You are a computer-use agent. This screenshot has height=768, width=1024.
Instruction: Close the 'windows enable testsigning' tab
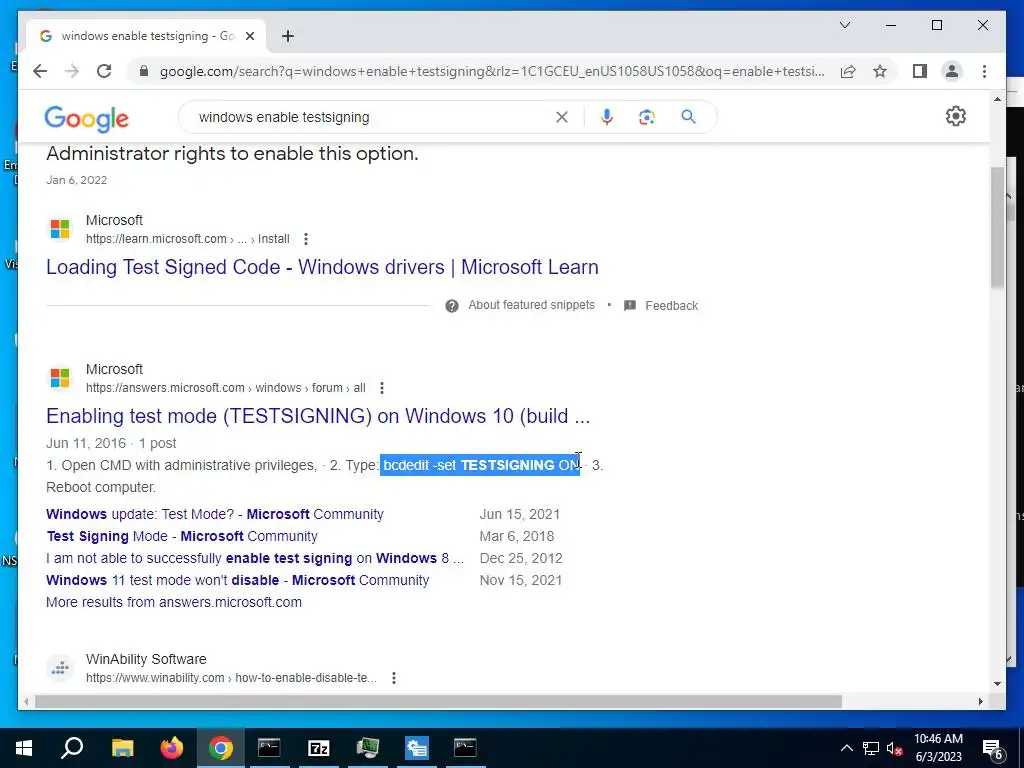pos(249,36)
